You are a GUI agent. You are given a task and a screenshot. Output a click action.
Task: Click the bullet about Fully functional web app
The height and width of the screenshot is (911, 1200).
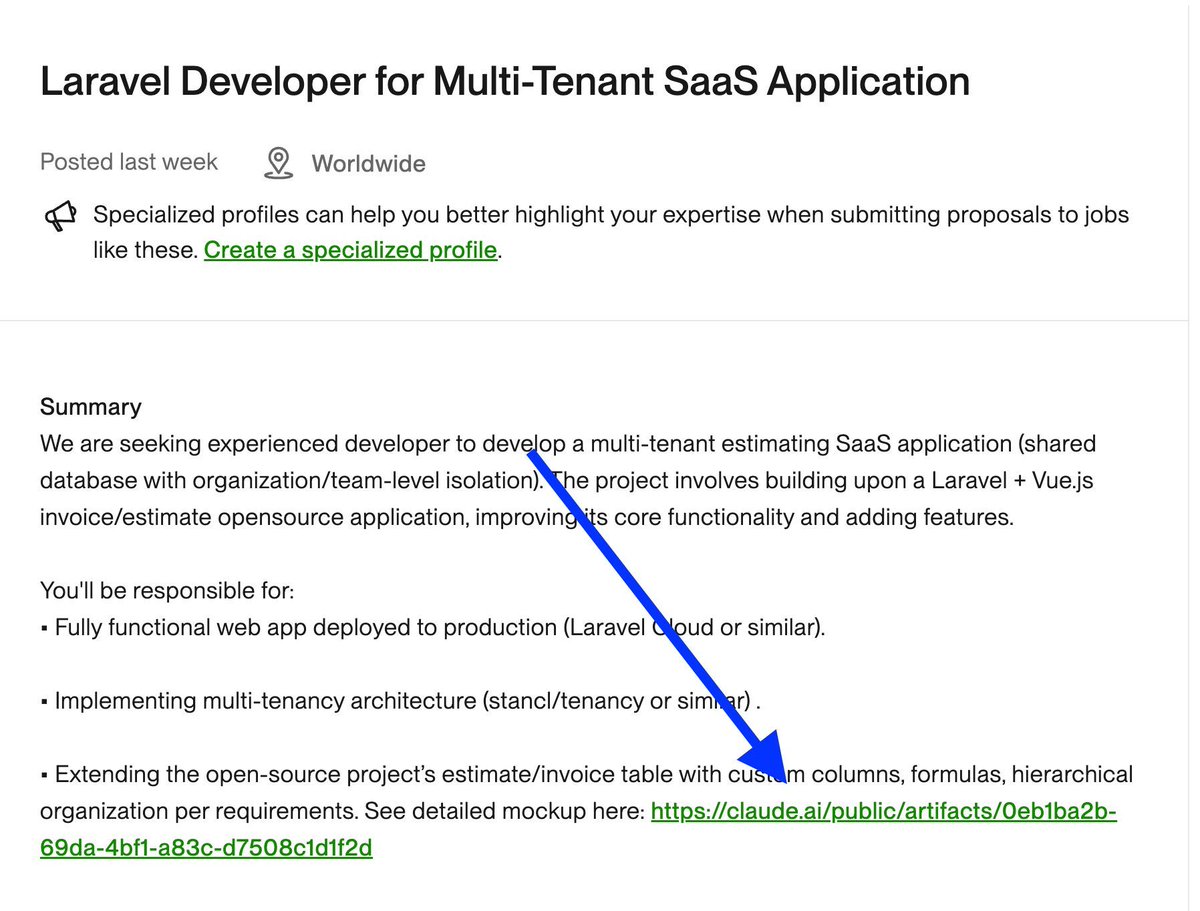coord(433,628)
